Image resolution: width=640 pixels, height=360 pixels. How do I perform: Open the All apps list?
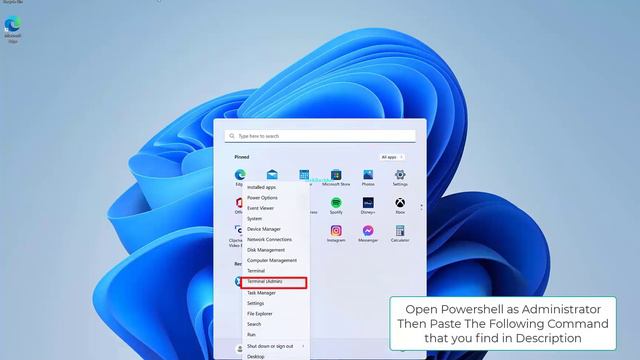(392, 157)
